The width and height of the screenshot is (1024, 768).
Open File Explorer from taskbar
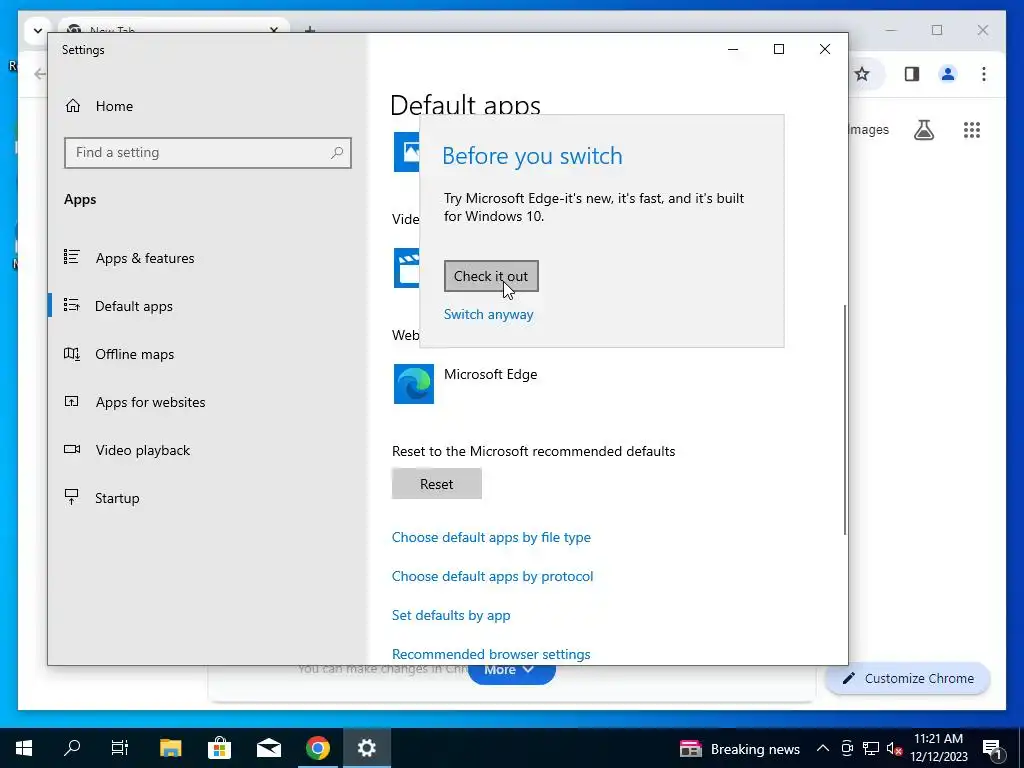(170, 748)
